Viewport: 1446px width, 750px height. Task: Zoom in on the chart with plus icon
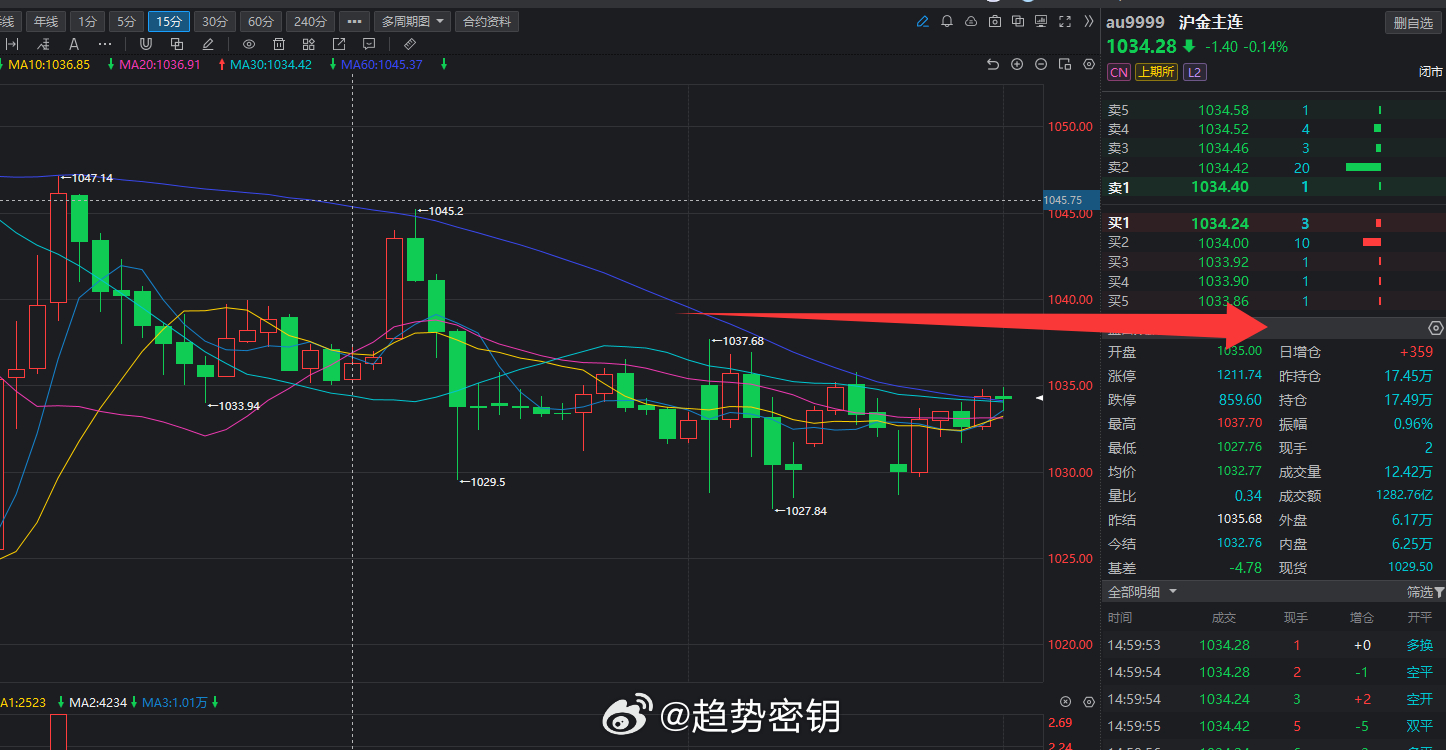[1017, 64]
